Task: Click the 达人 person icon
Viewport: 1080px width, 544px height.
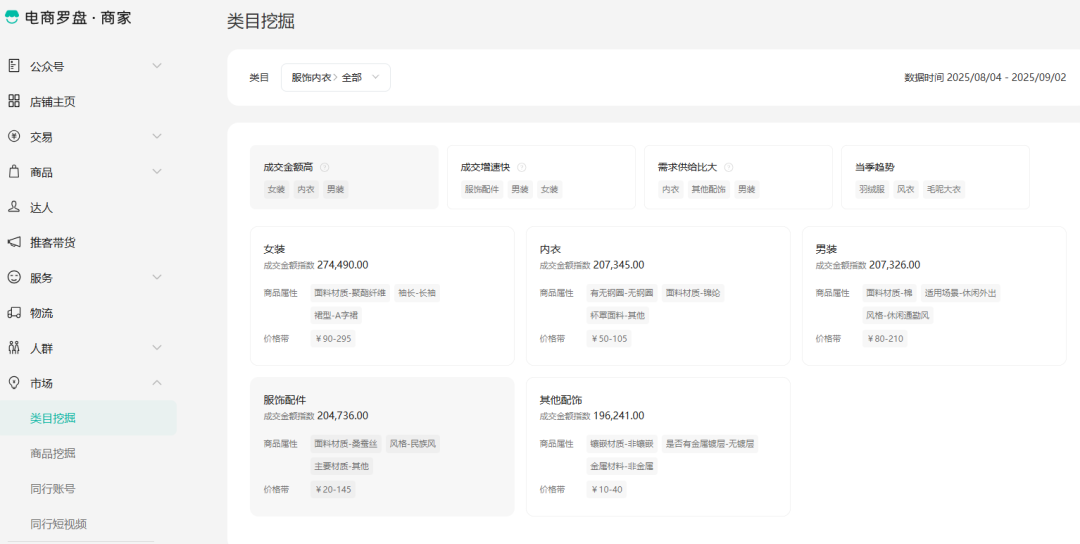Action: click(14, 207)
